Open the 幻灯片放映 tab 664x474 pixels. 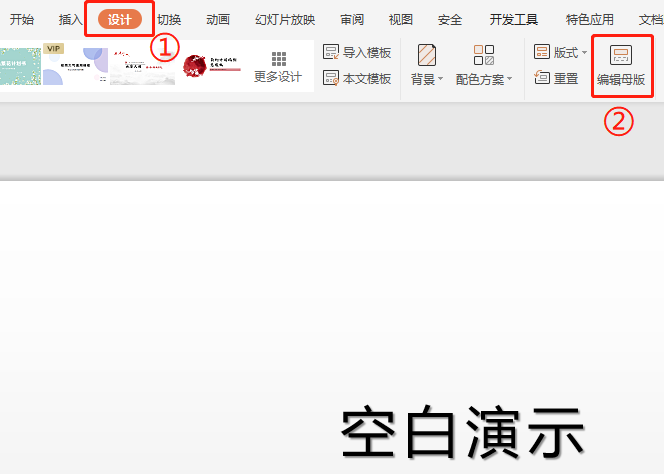pyautogui.click(x=285, y=19)
